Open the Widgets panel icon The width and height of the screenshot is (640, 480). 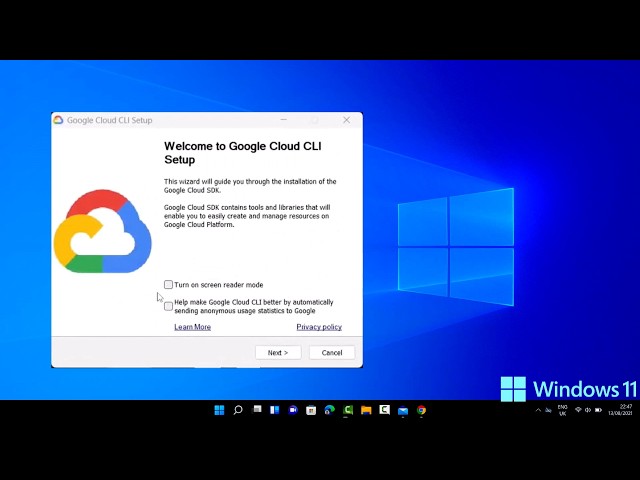pos(275,410)
